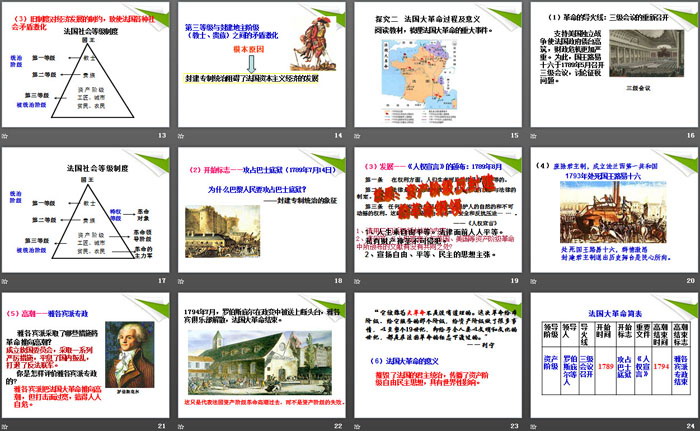Click slide number label "18"
Viewport: 700px width, 431px height.
click(338, 280)
